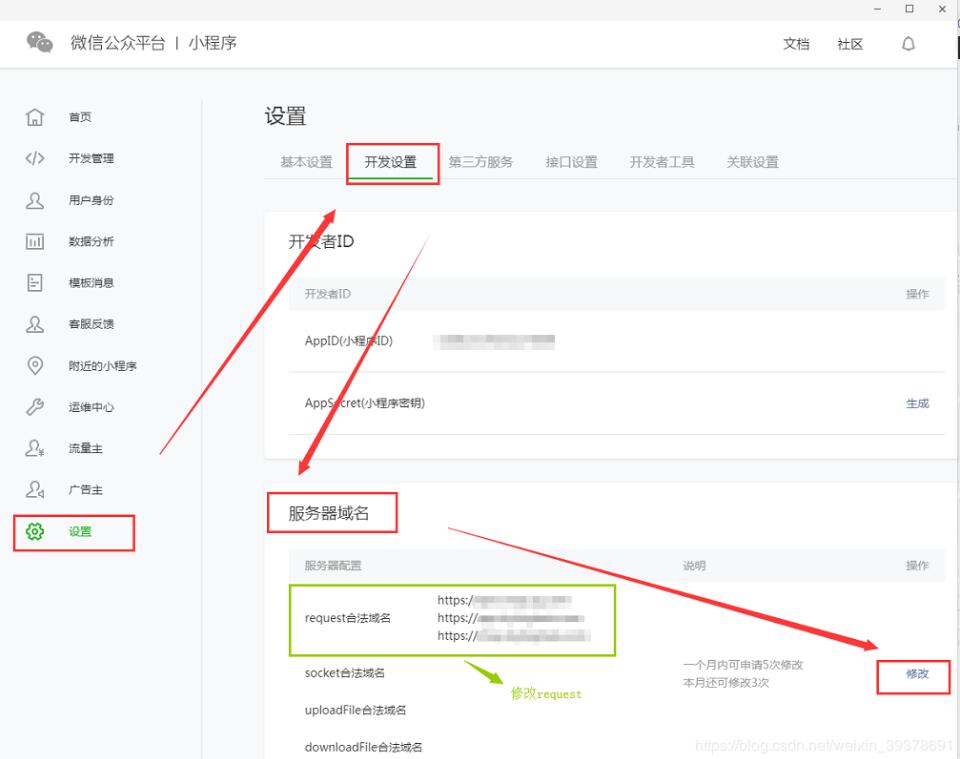Click the home icon in sidebar
Viewport: 960px width, 759px height.
pyautogui.click(x=35, y=117)
